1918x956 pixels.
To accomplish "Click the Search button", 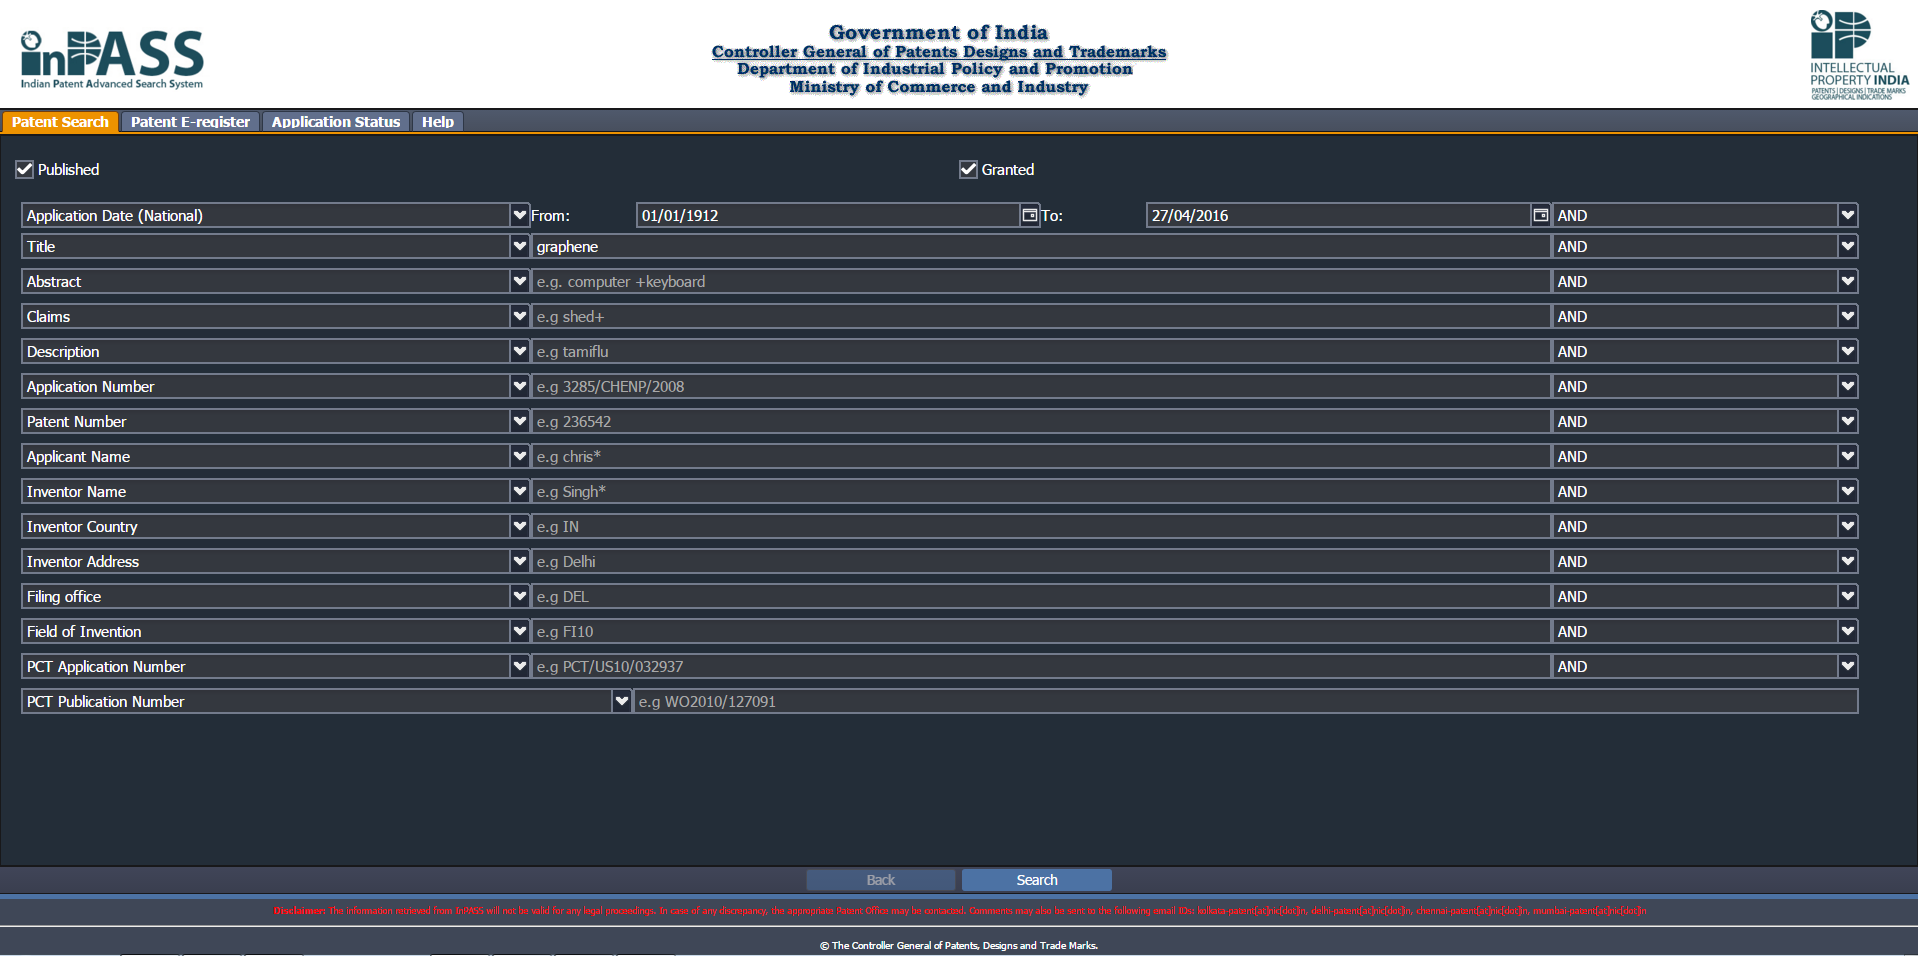I will (1036, 880).
